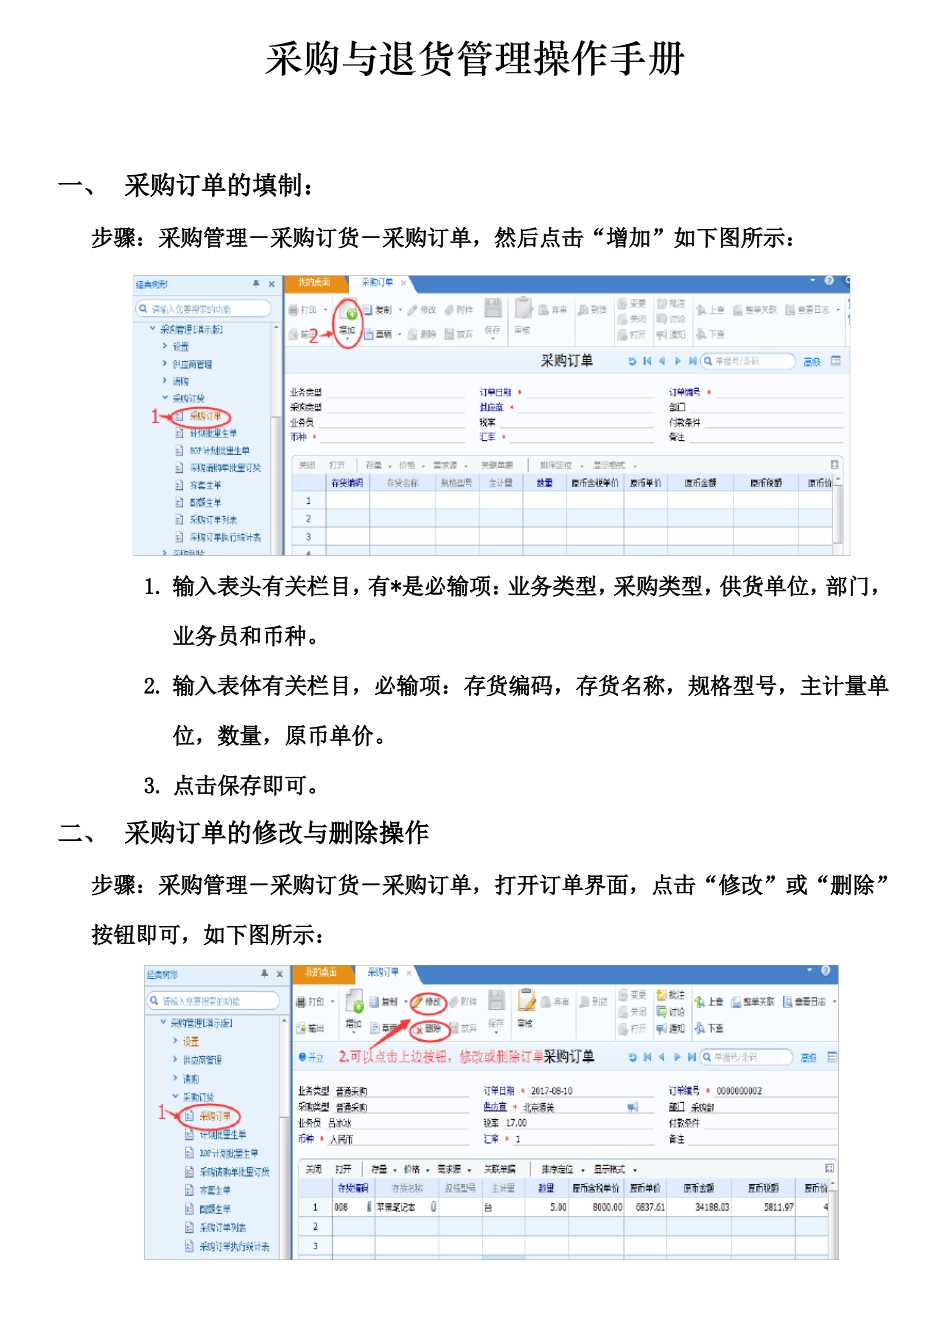Screen dimensions: 950x1344
Task: Open 计划批量生单 tree item in first figure
Action: [214, 433]
